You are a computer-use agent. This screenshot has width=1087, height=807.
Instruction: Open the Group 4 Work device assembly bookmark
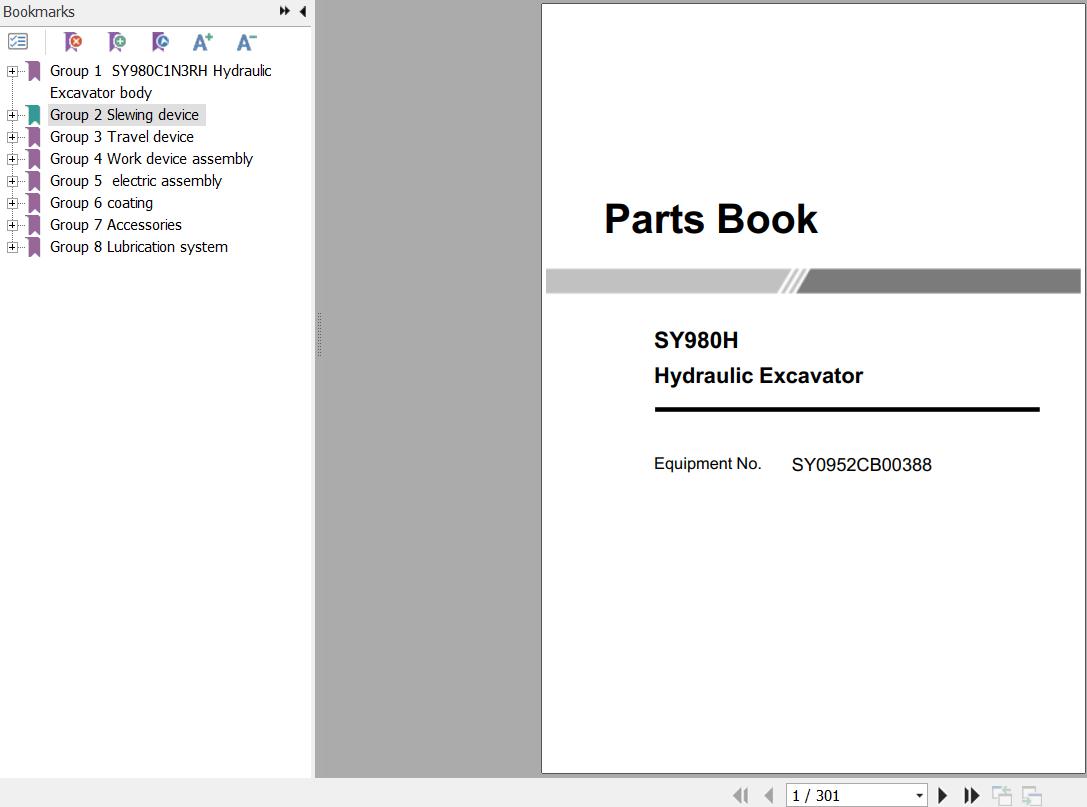pos(151,159)
